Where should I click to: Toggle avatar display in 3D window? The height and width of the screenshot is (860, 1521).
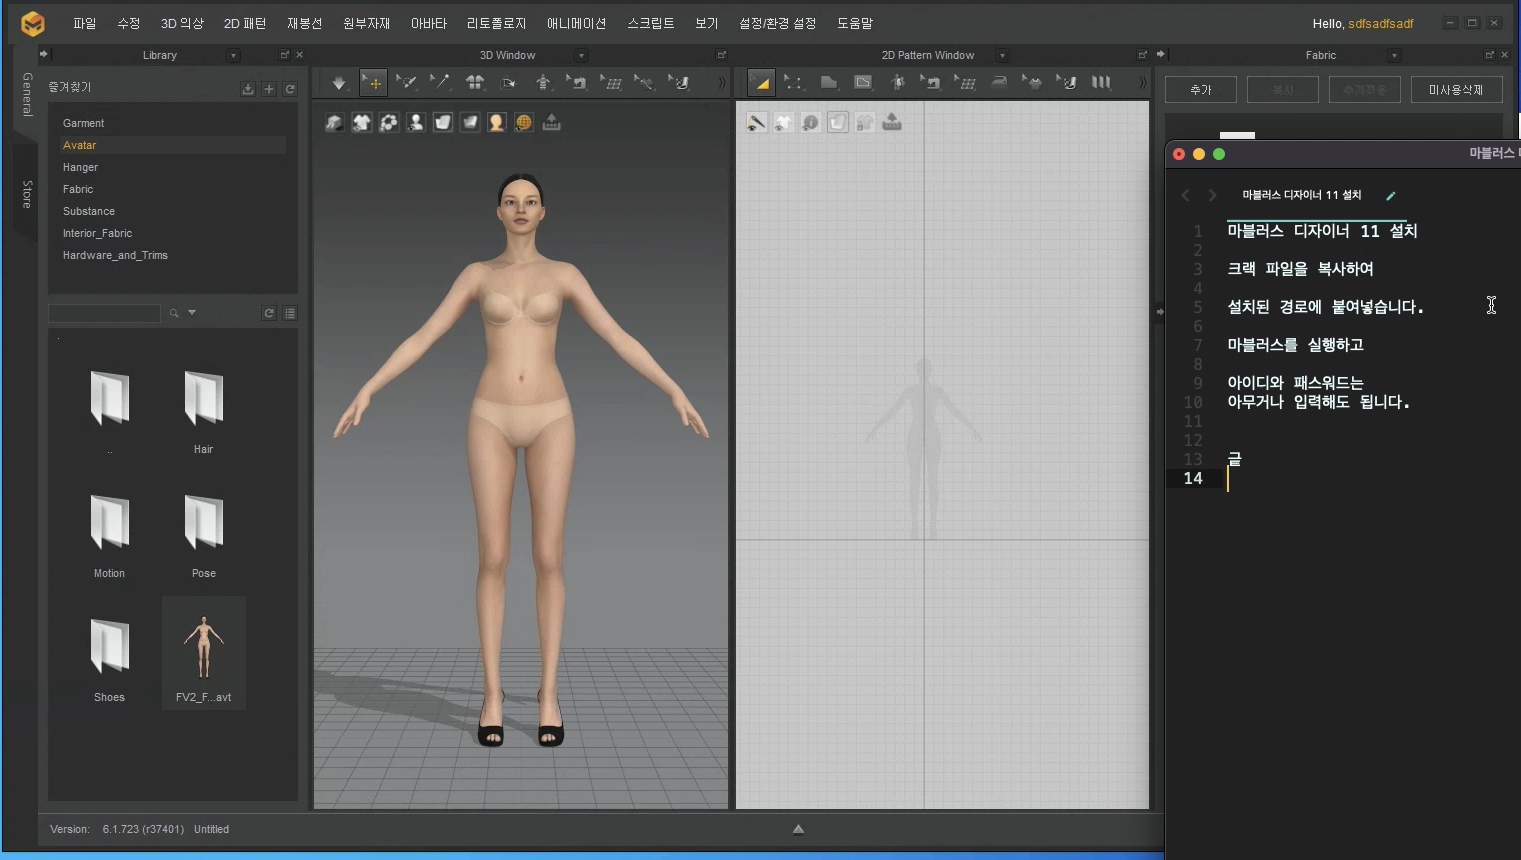coord(415,122)
